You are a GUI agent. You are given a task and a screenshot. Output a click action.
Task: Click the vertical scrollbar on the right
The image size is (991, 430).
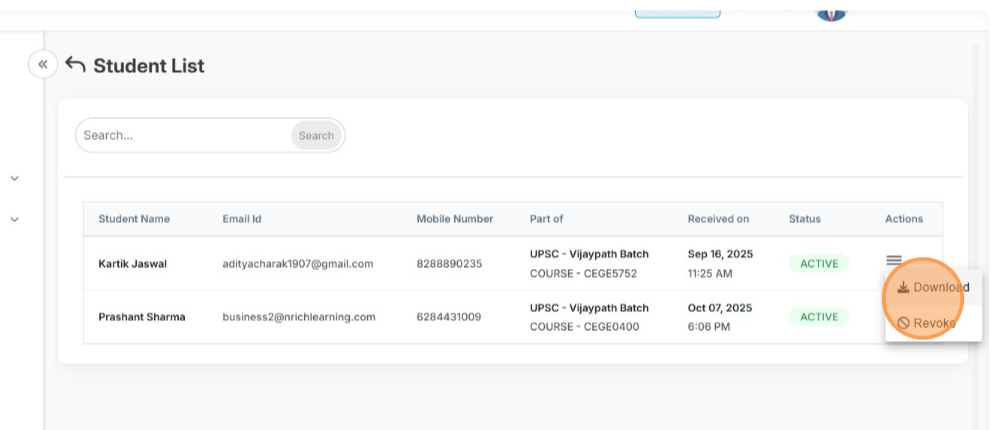978,200
